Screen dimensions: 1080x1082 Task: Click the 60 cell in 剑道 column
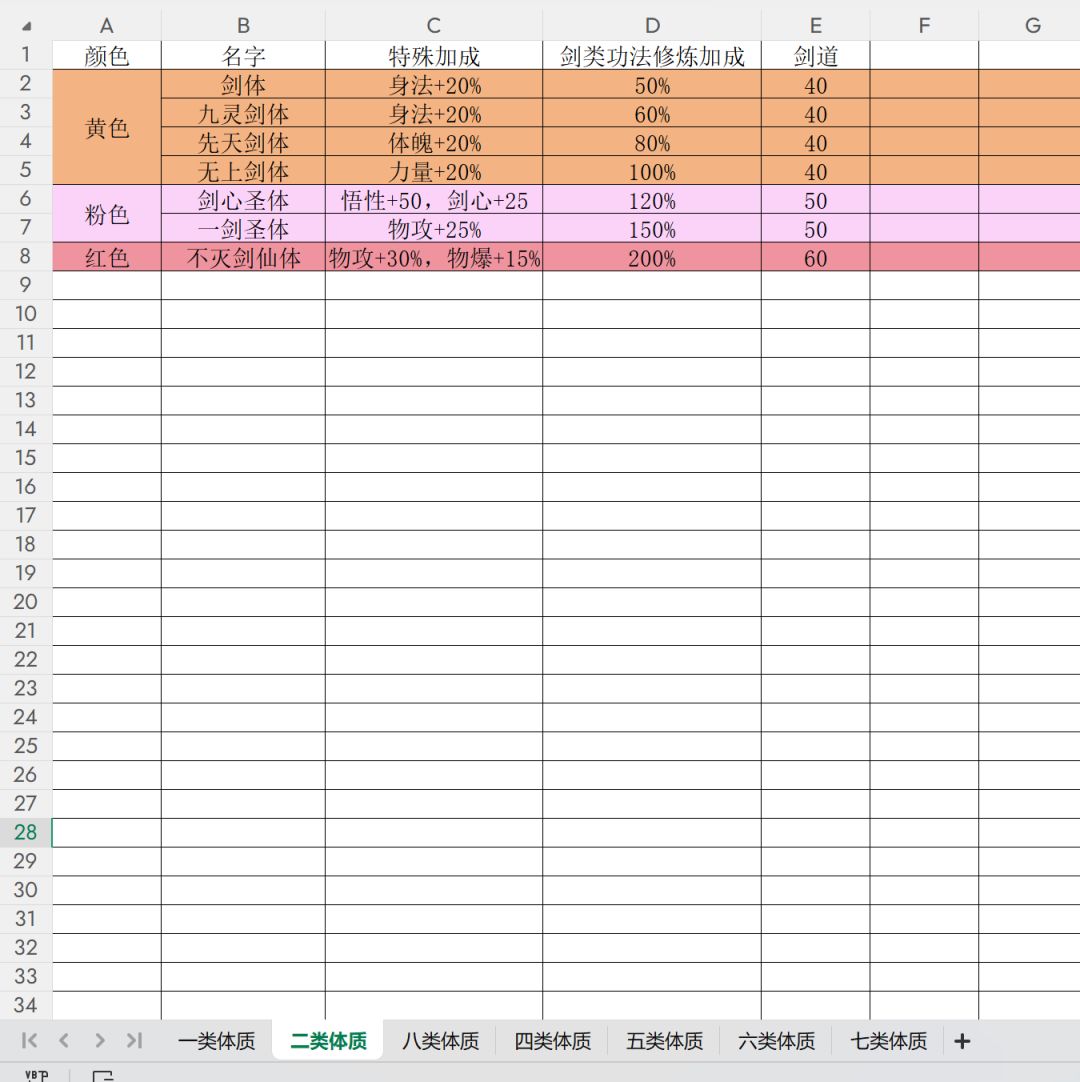click(x=815, y=257)
